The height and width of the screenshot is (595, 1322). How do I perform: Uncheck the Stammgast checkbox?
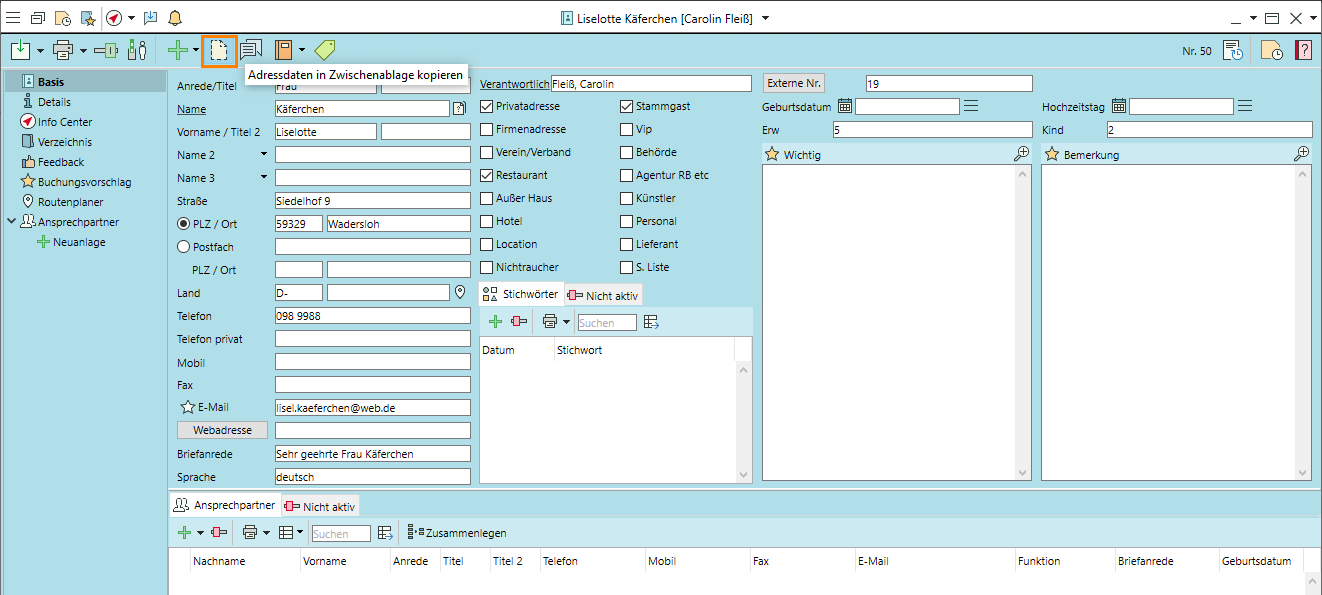pos(627,106)
